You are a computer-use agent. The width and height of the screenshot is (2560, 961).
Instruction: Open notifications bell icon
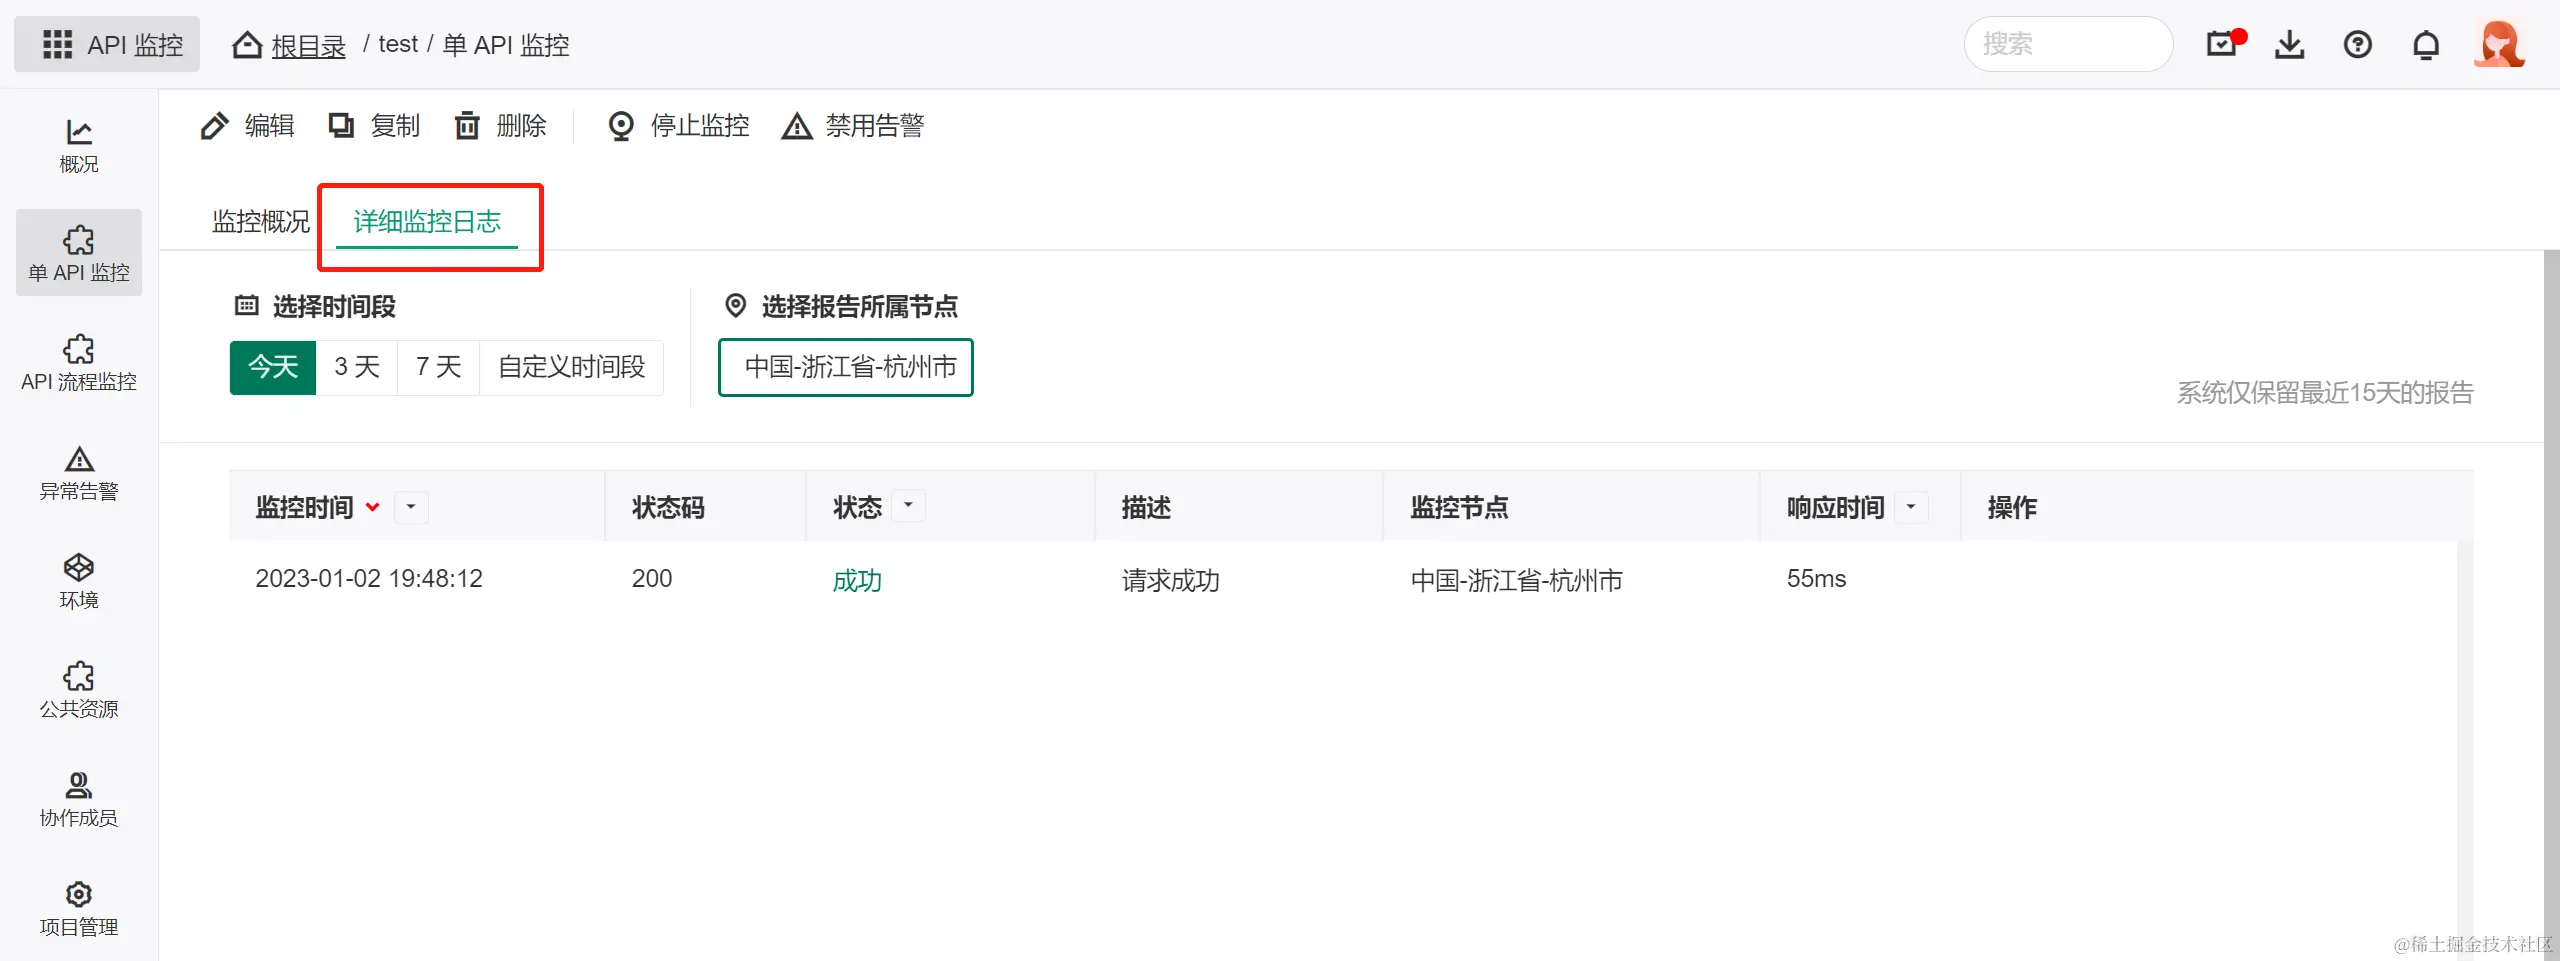tap(2425, 45)
